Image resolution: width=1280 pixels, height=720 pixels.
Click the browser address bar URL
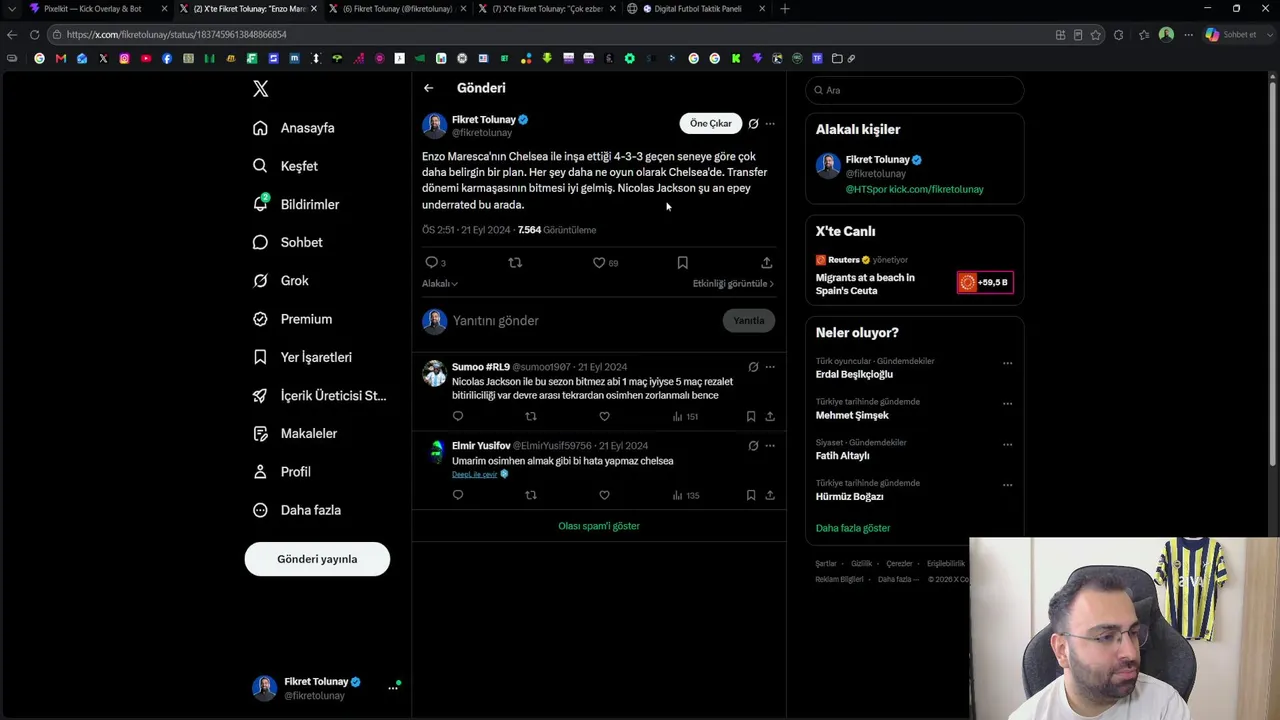(x=177, y=35)
